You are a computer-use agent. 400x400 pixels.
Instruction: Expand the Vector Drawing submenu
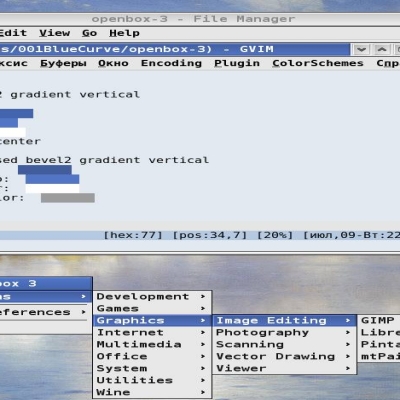click(284, 356)
